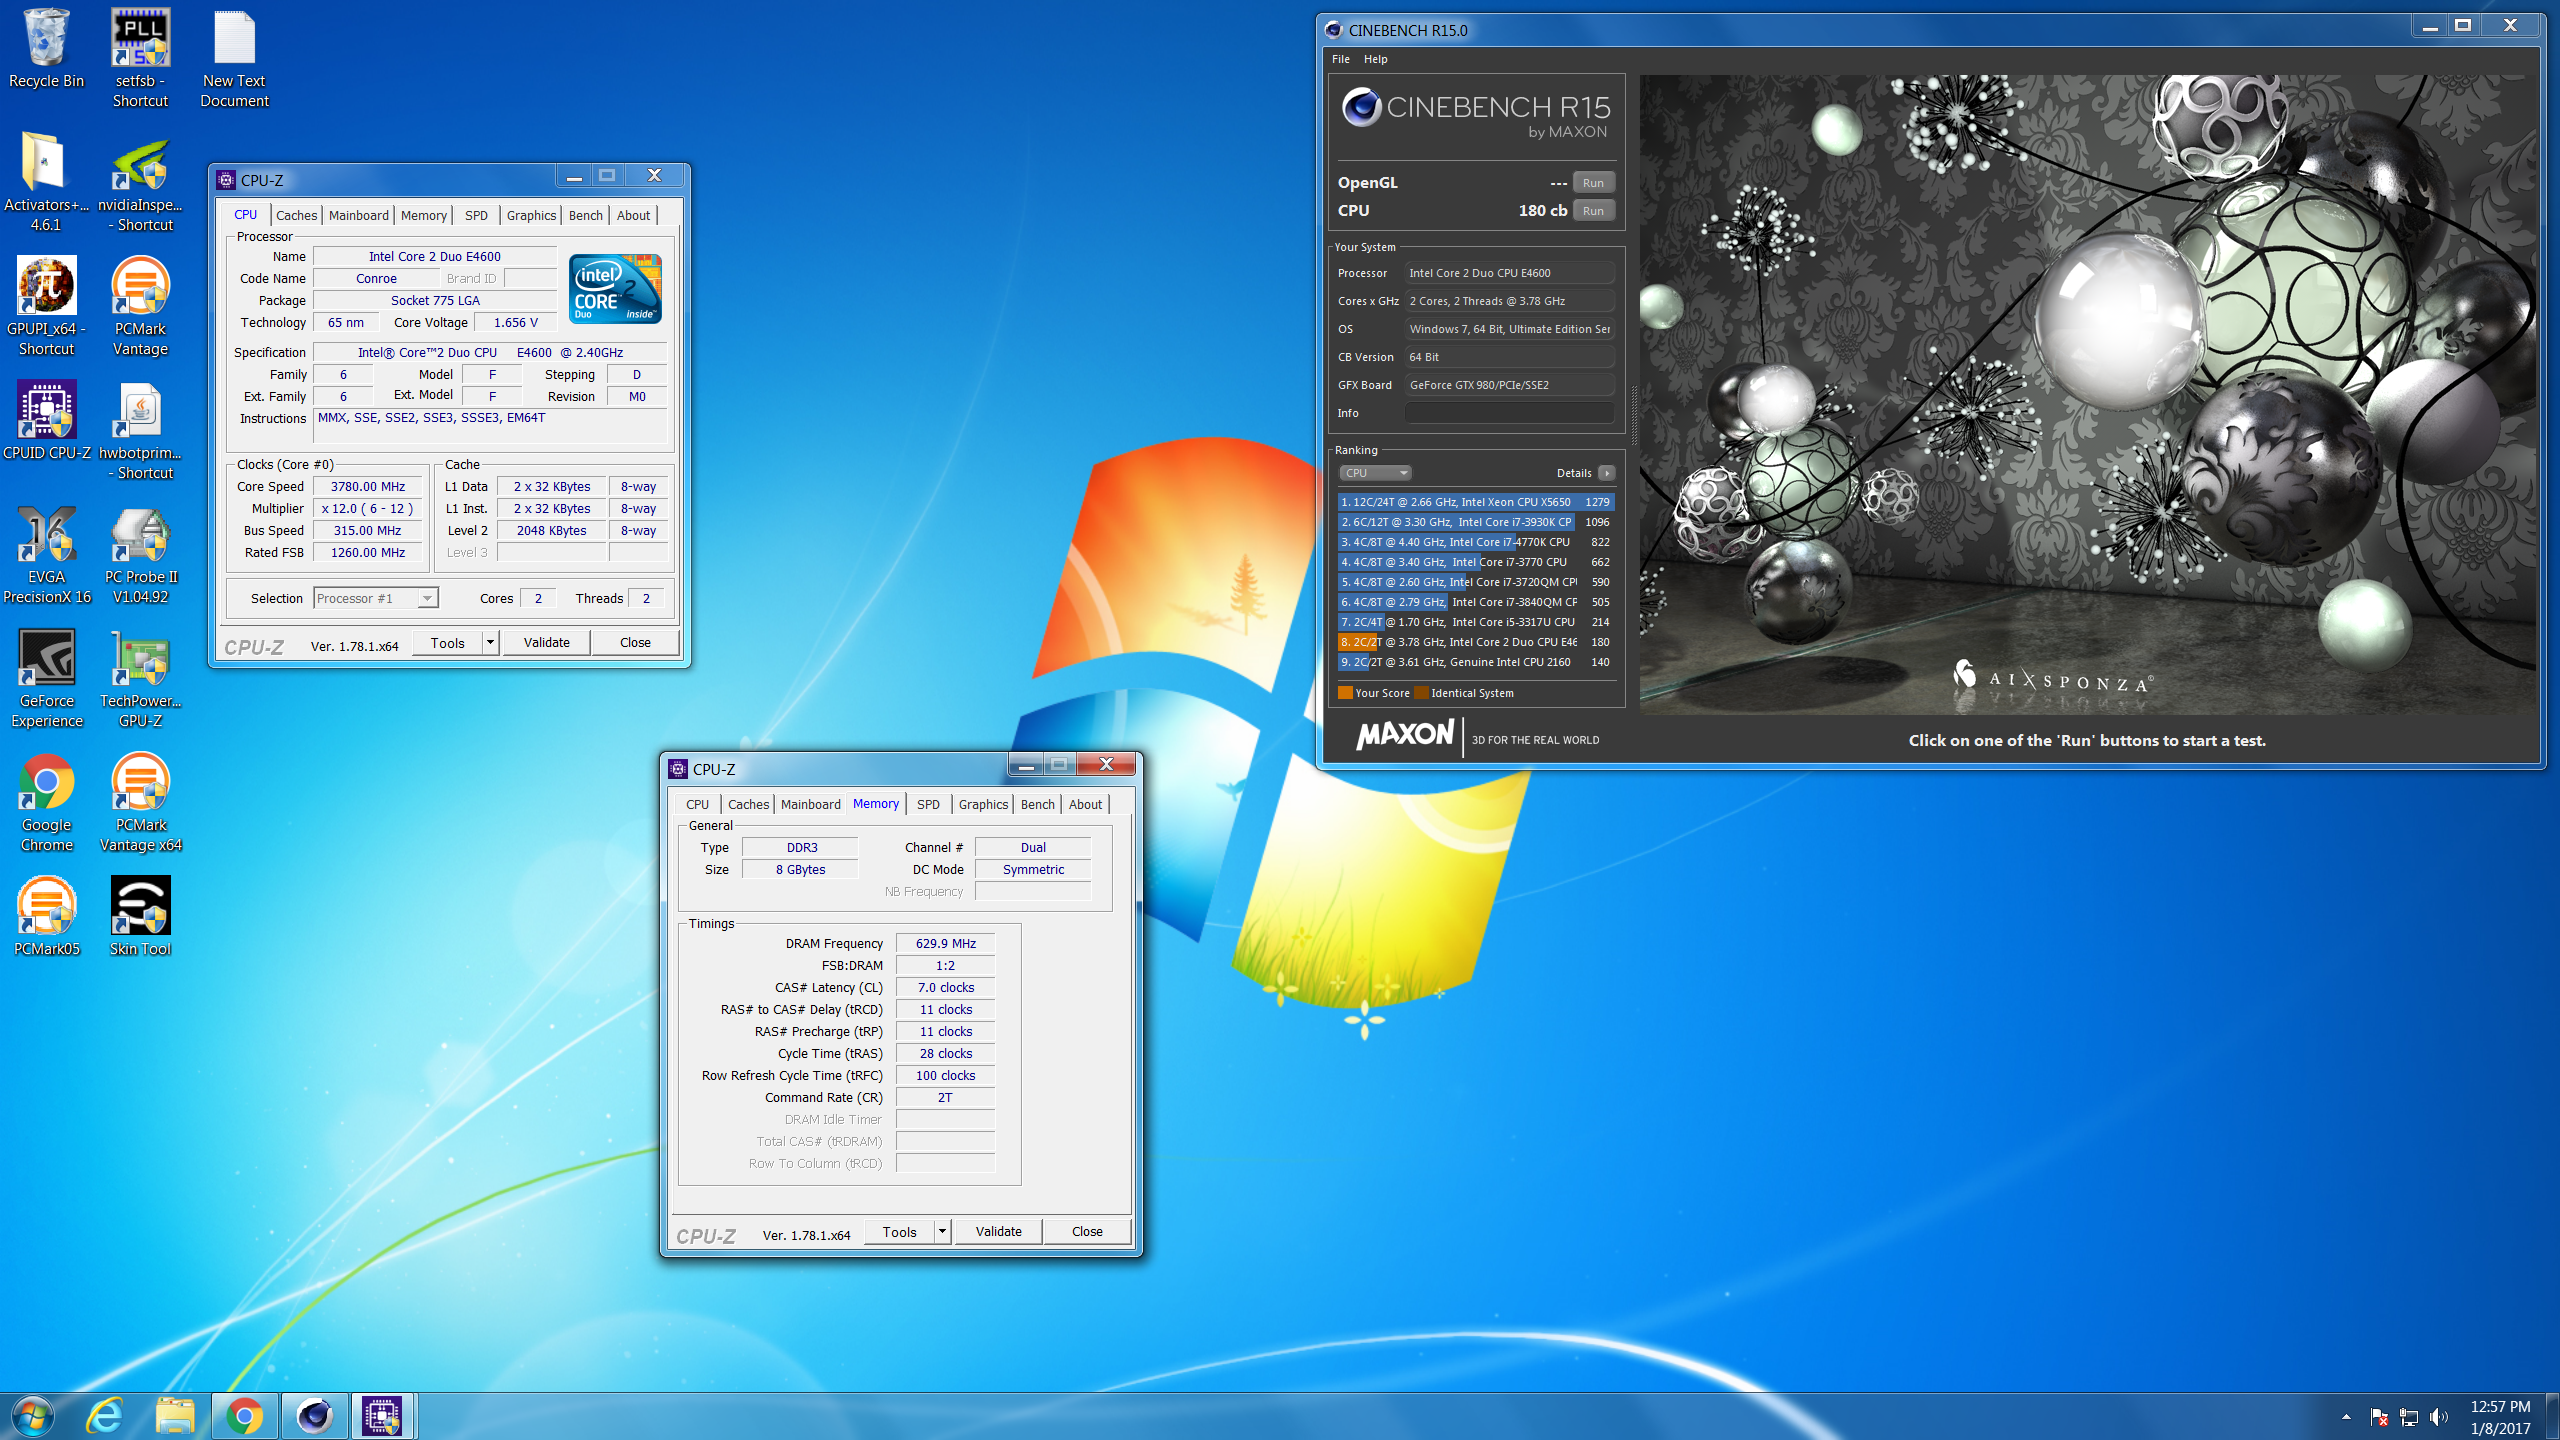Image resolution: width=2560 pixels, height=1440 pixels.
Task: Launch PCMark Vantage x64 icon
Action: pos(140,802)
